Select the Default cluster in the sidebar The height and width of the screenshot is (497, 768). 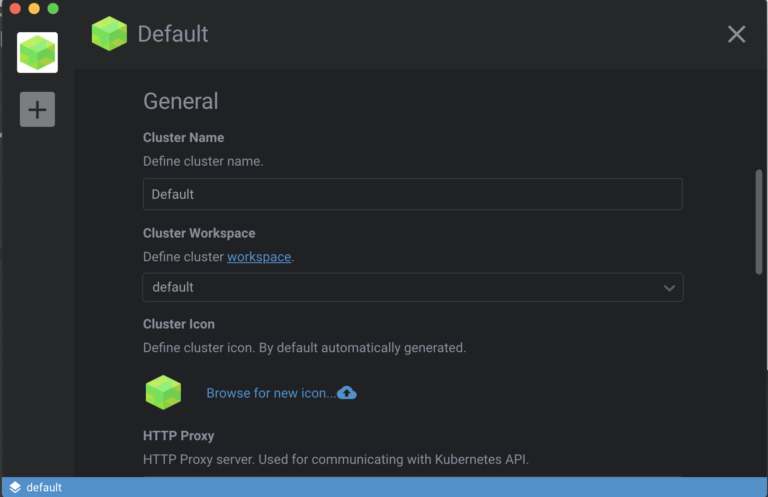(37, 52)
